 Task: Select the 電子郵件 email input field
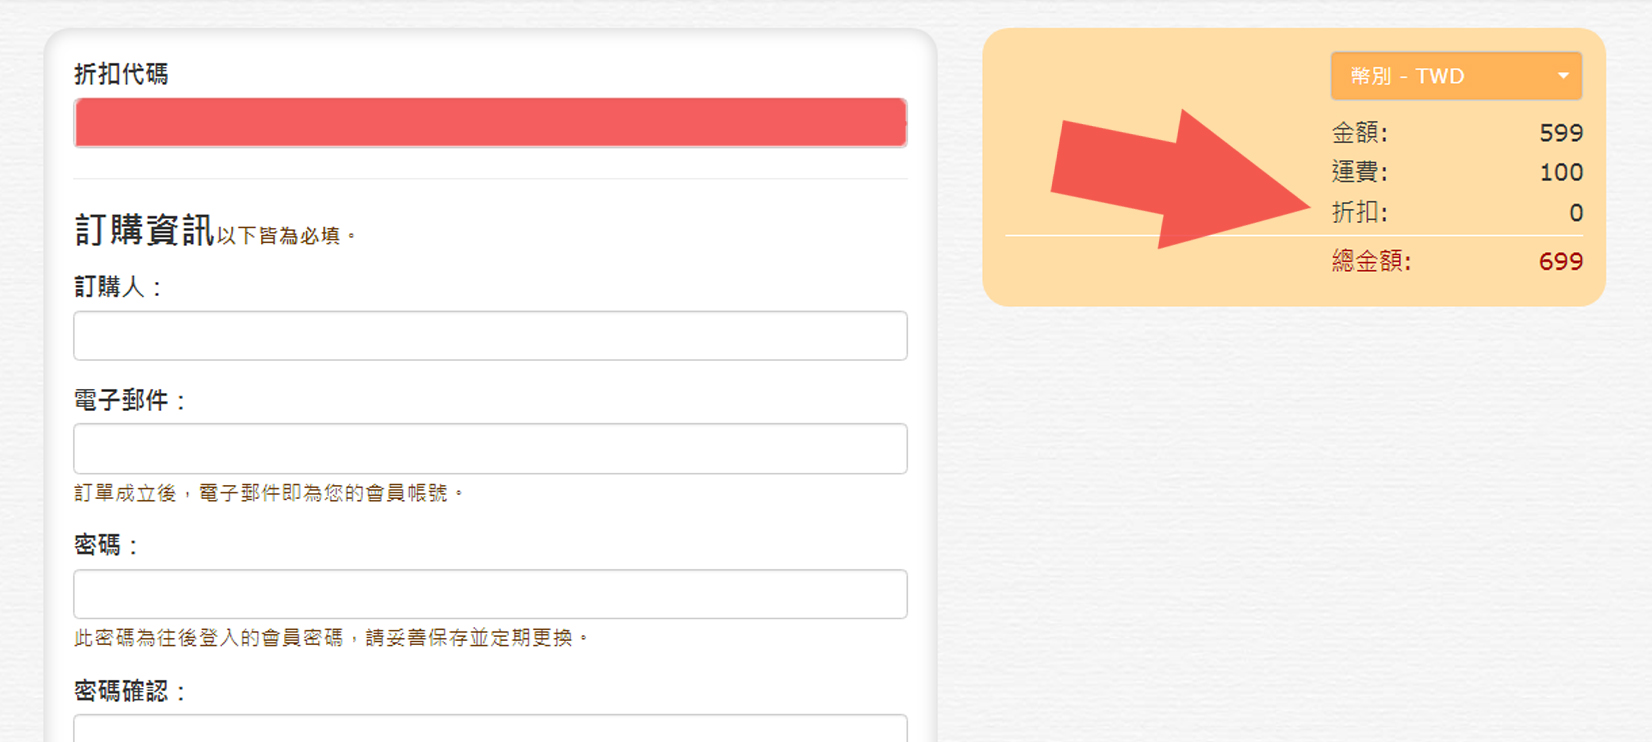tap(490, 448)
